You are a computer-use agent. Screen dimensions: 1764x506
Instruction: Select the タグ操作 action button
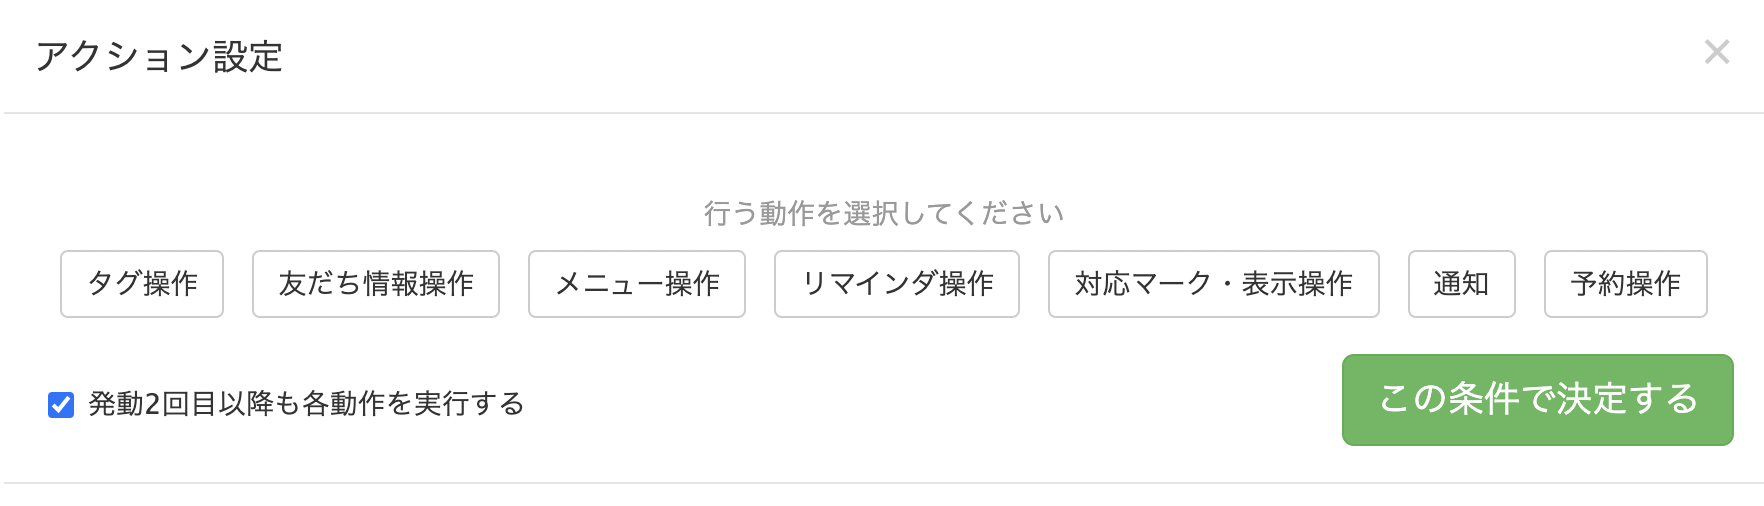[142, 284]
